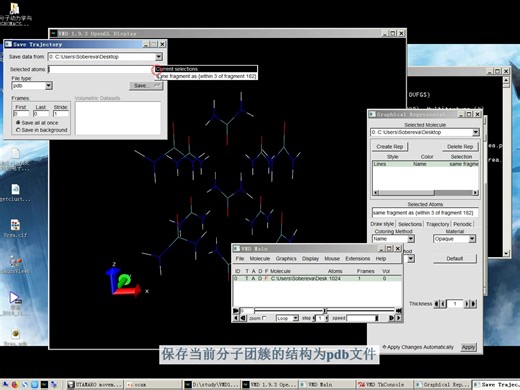The width and height of the screenshot is (520, 390).
Task: Open Selected Molecule dropdown in Graphical Representations
Action: click(476, 132)
